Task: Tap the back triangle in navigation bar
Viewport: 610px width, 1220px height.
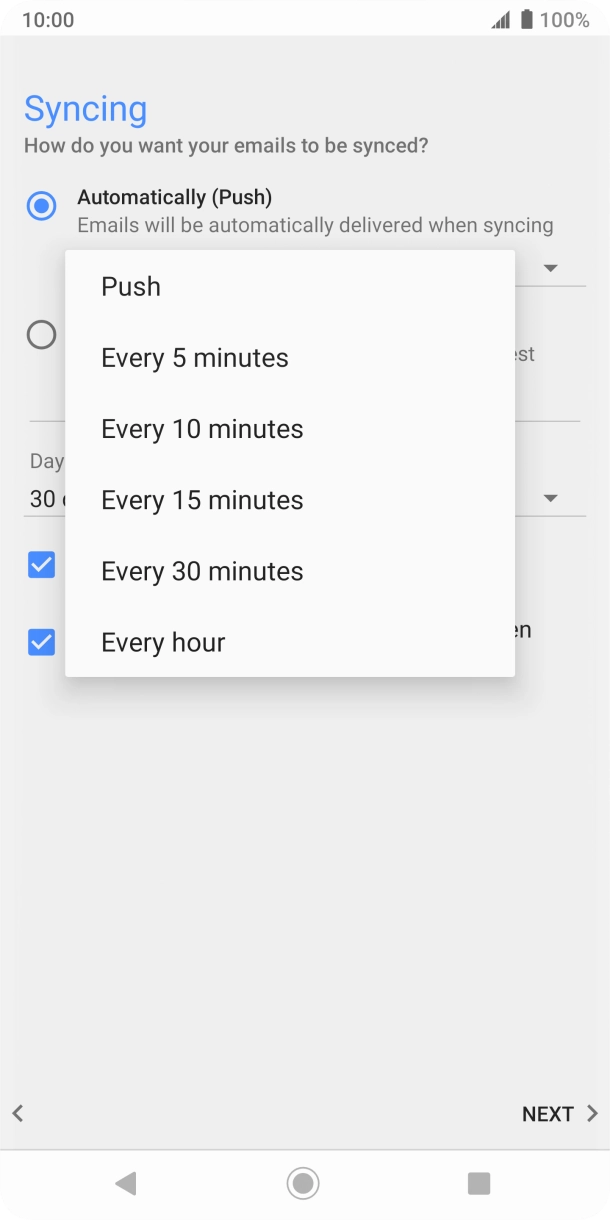Action: (125, 1183)
